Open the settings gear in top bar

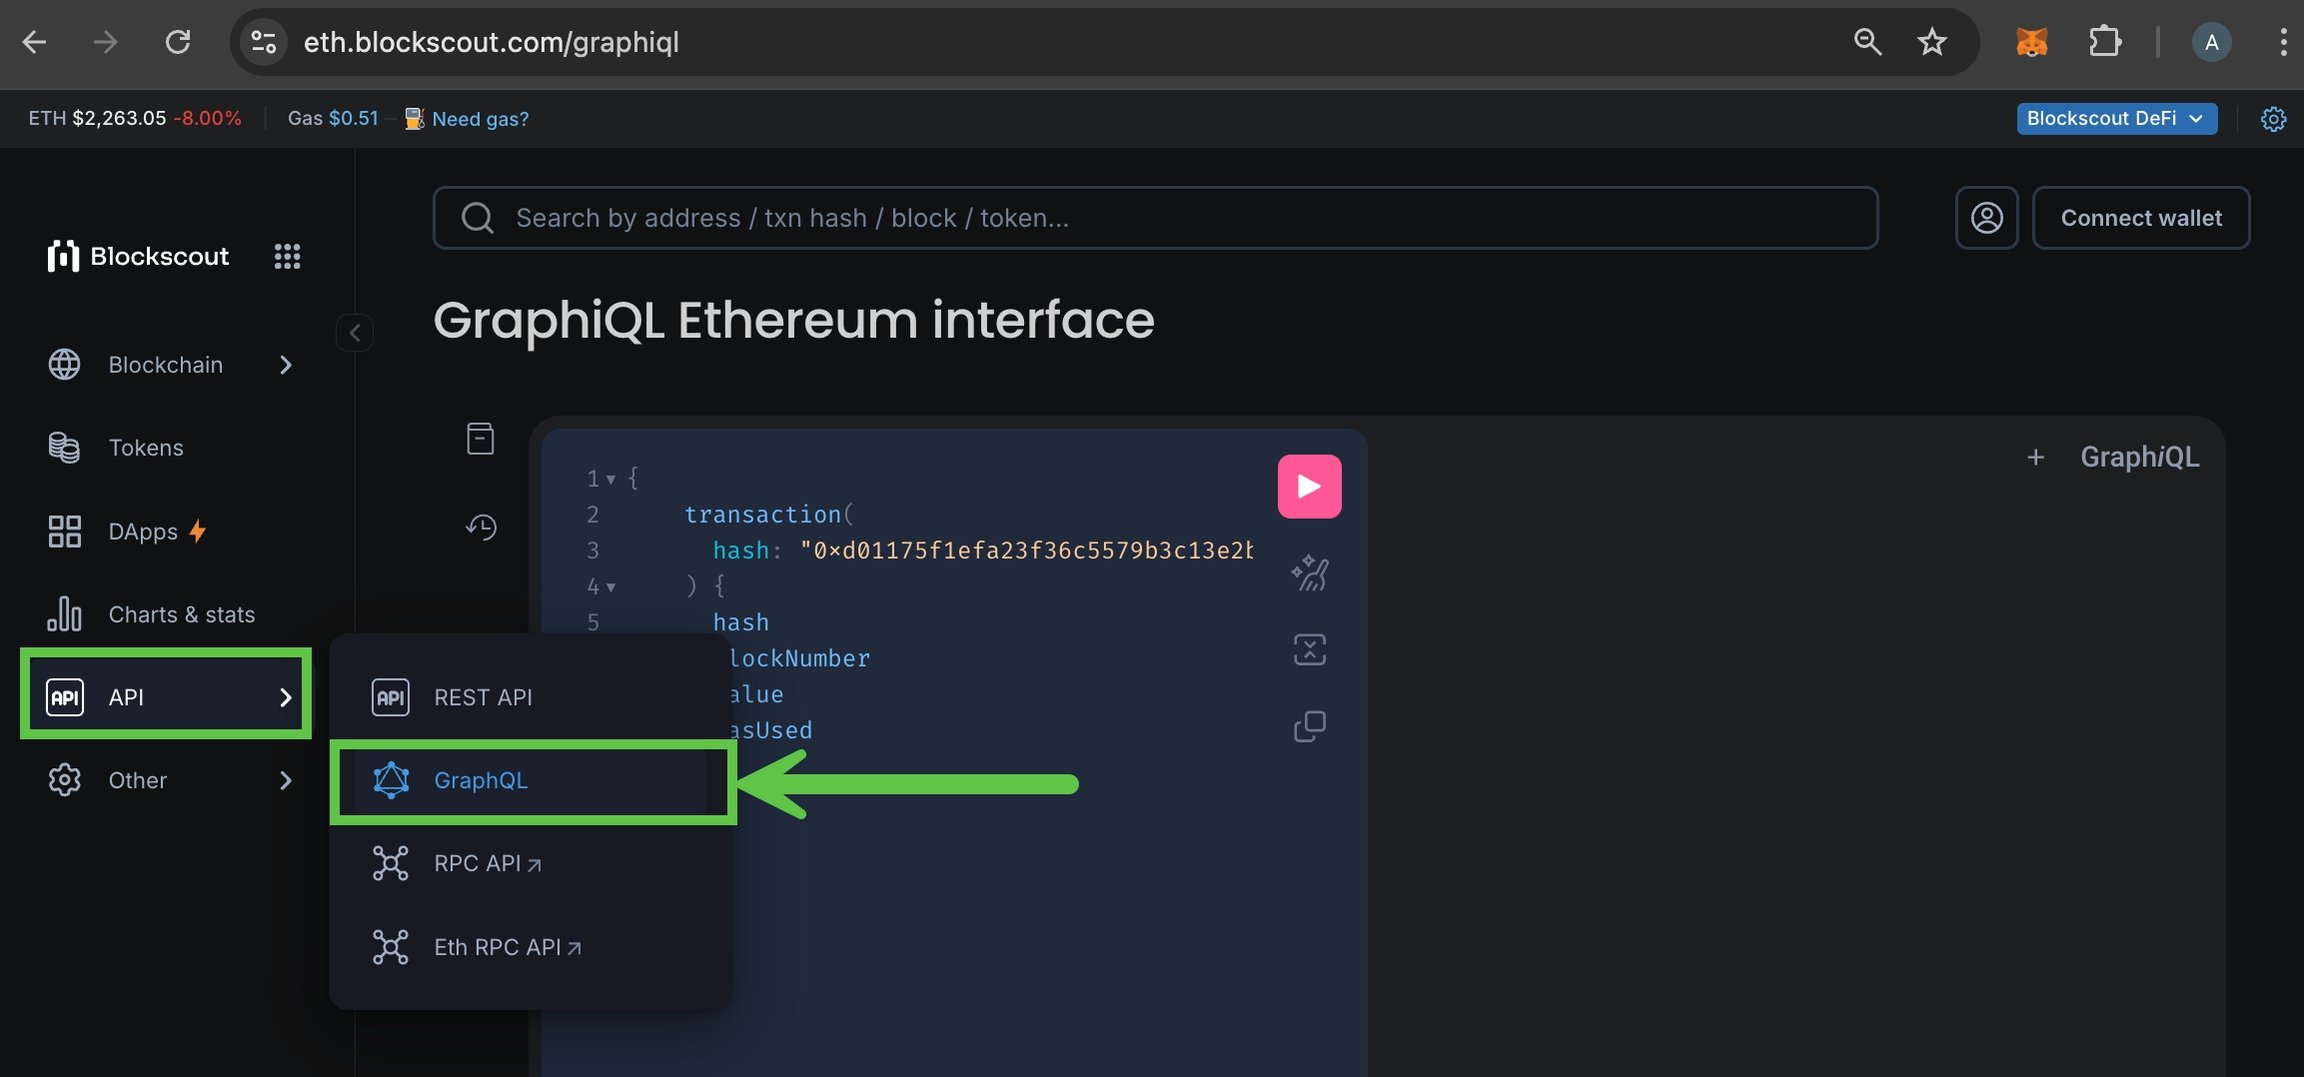(2273, 119)
